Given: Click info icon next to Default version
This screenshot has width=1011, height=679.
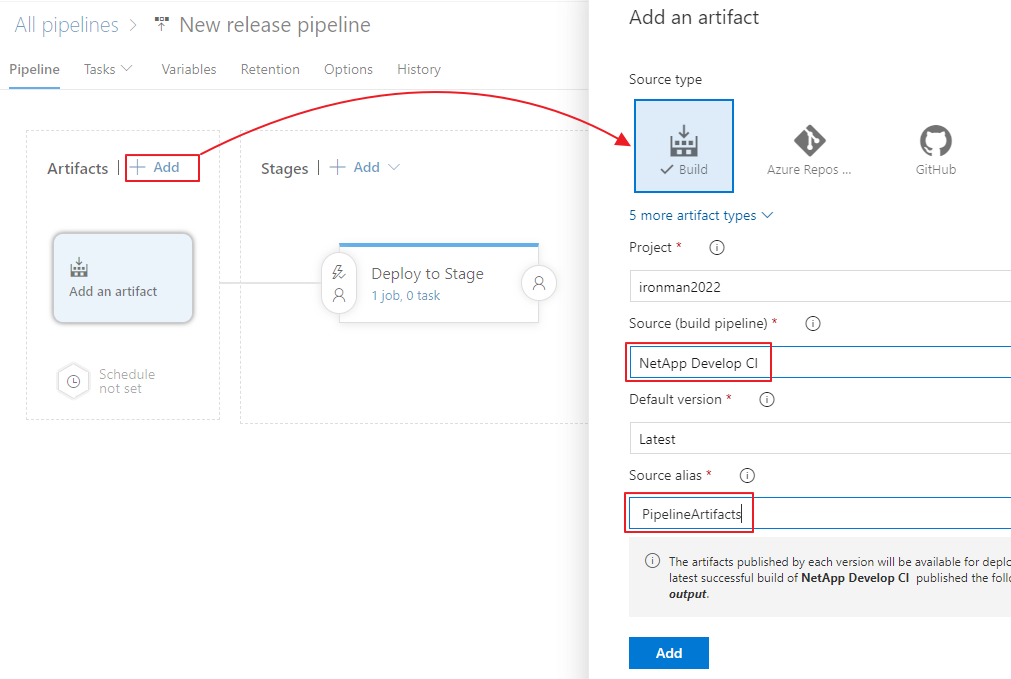Looking at the screenshot, I should [767, 399].
